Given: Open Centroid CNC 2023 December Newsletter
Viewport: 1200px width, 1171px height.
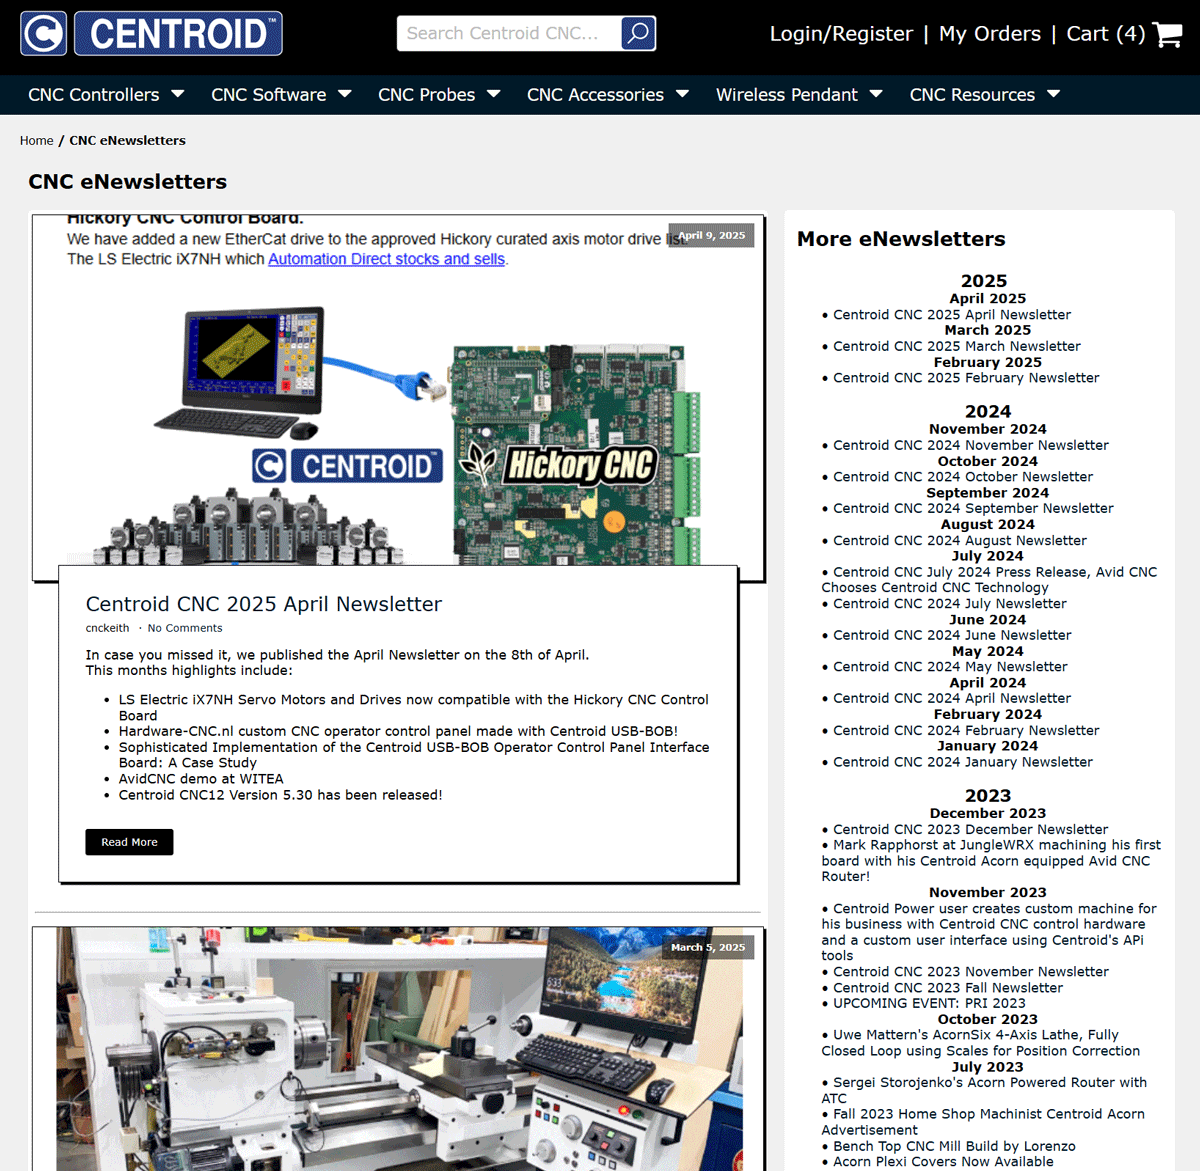Looking at the screenshot, I should pyautogui.click(x=970, y=830).
